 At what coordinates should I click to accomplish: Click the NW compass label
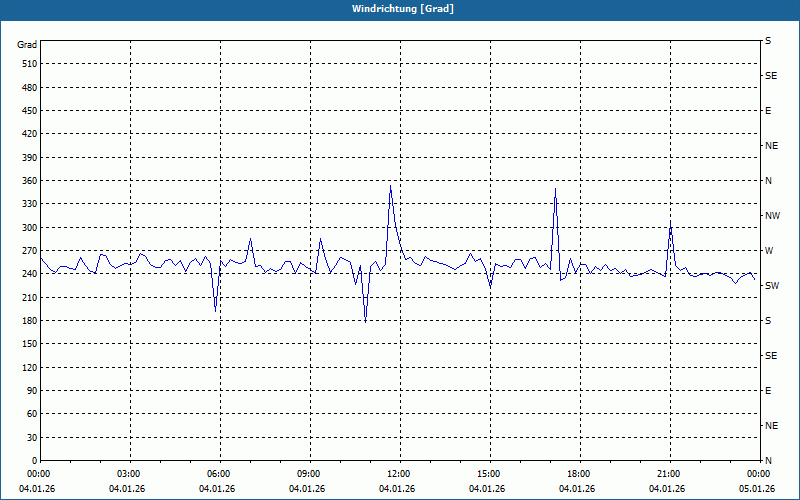(x=772, y=216)
